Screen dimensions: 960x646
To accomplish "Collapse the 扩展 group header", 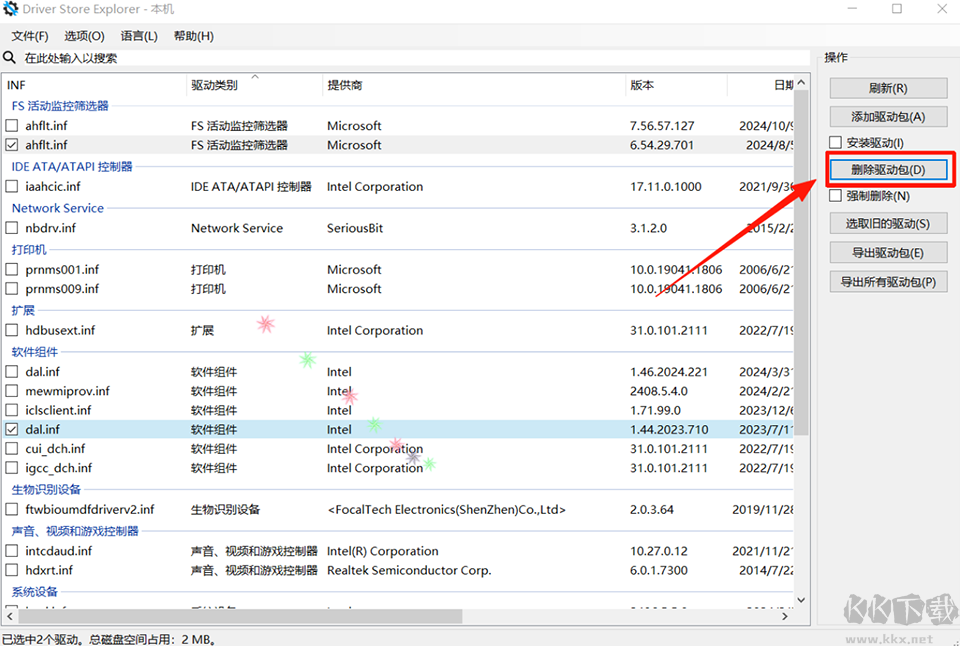I will (23, 310).
